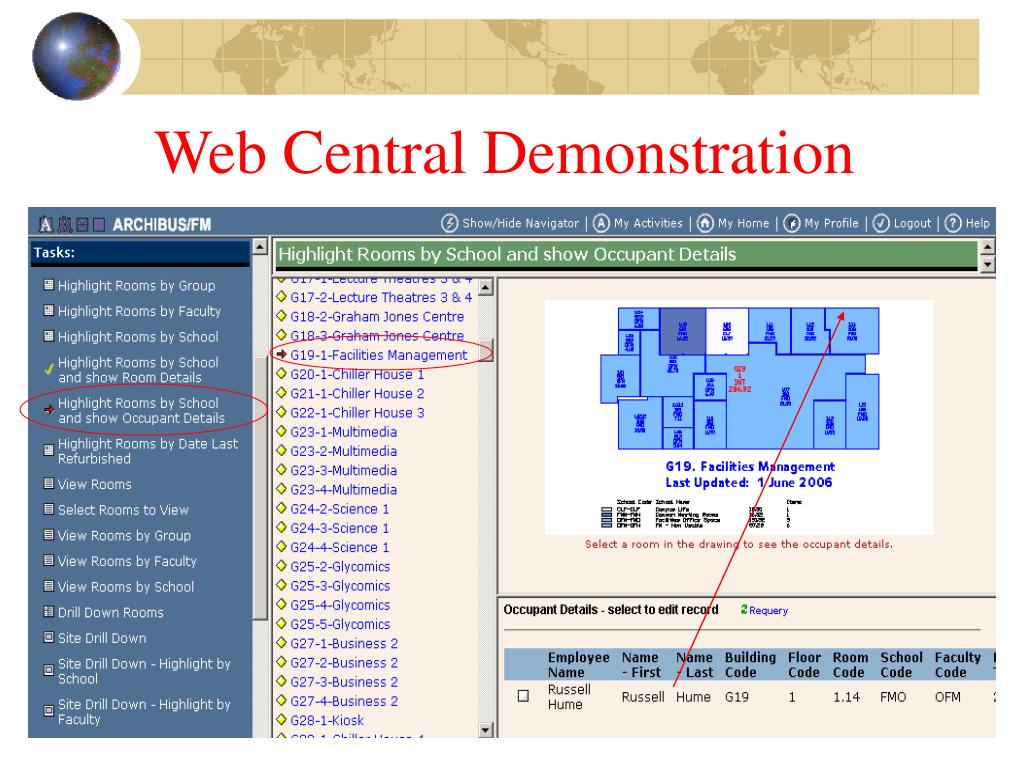Open Site Drill Down - Highlight by School
This screenshot has height=768, width=1024.
click(144, 671)
